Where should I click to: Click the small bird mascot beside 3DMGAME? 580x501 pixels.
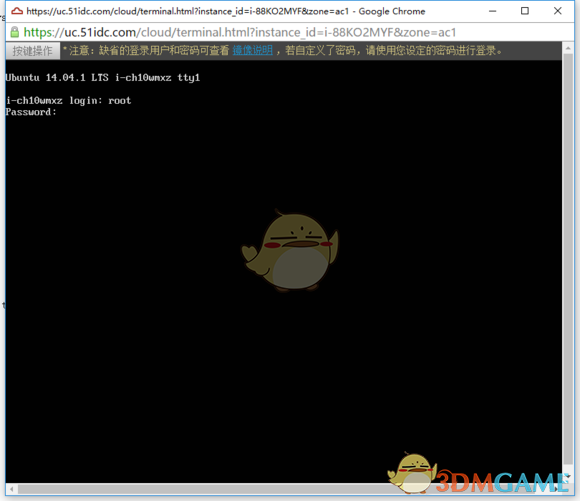click(412, 473)
